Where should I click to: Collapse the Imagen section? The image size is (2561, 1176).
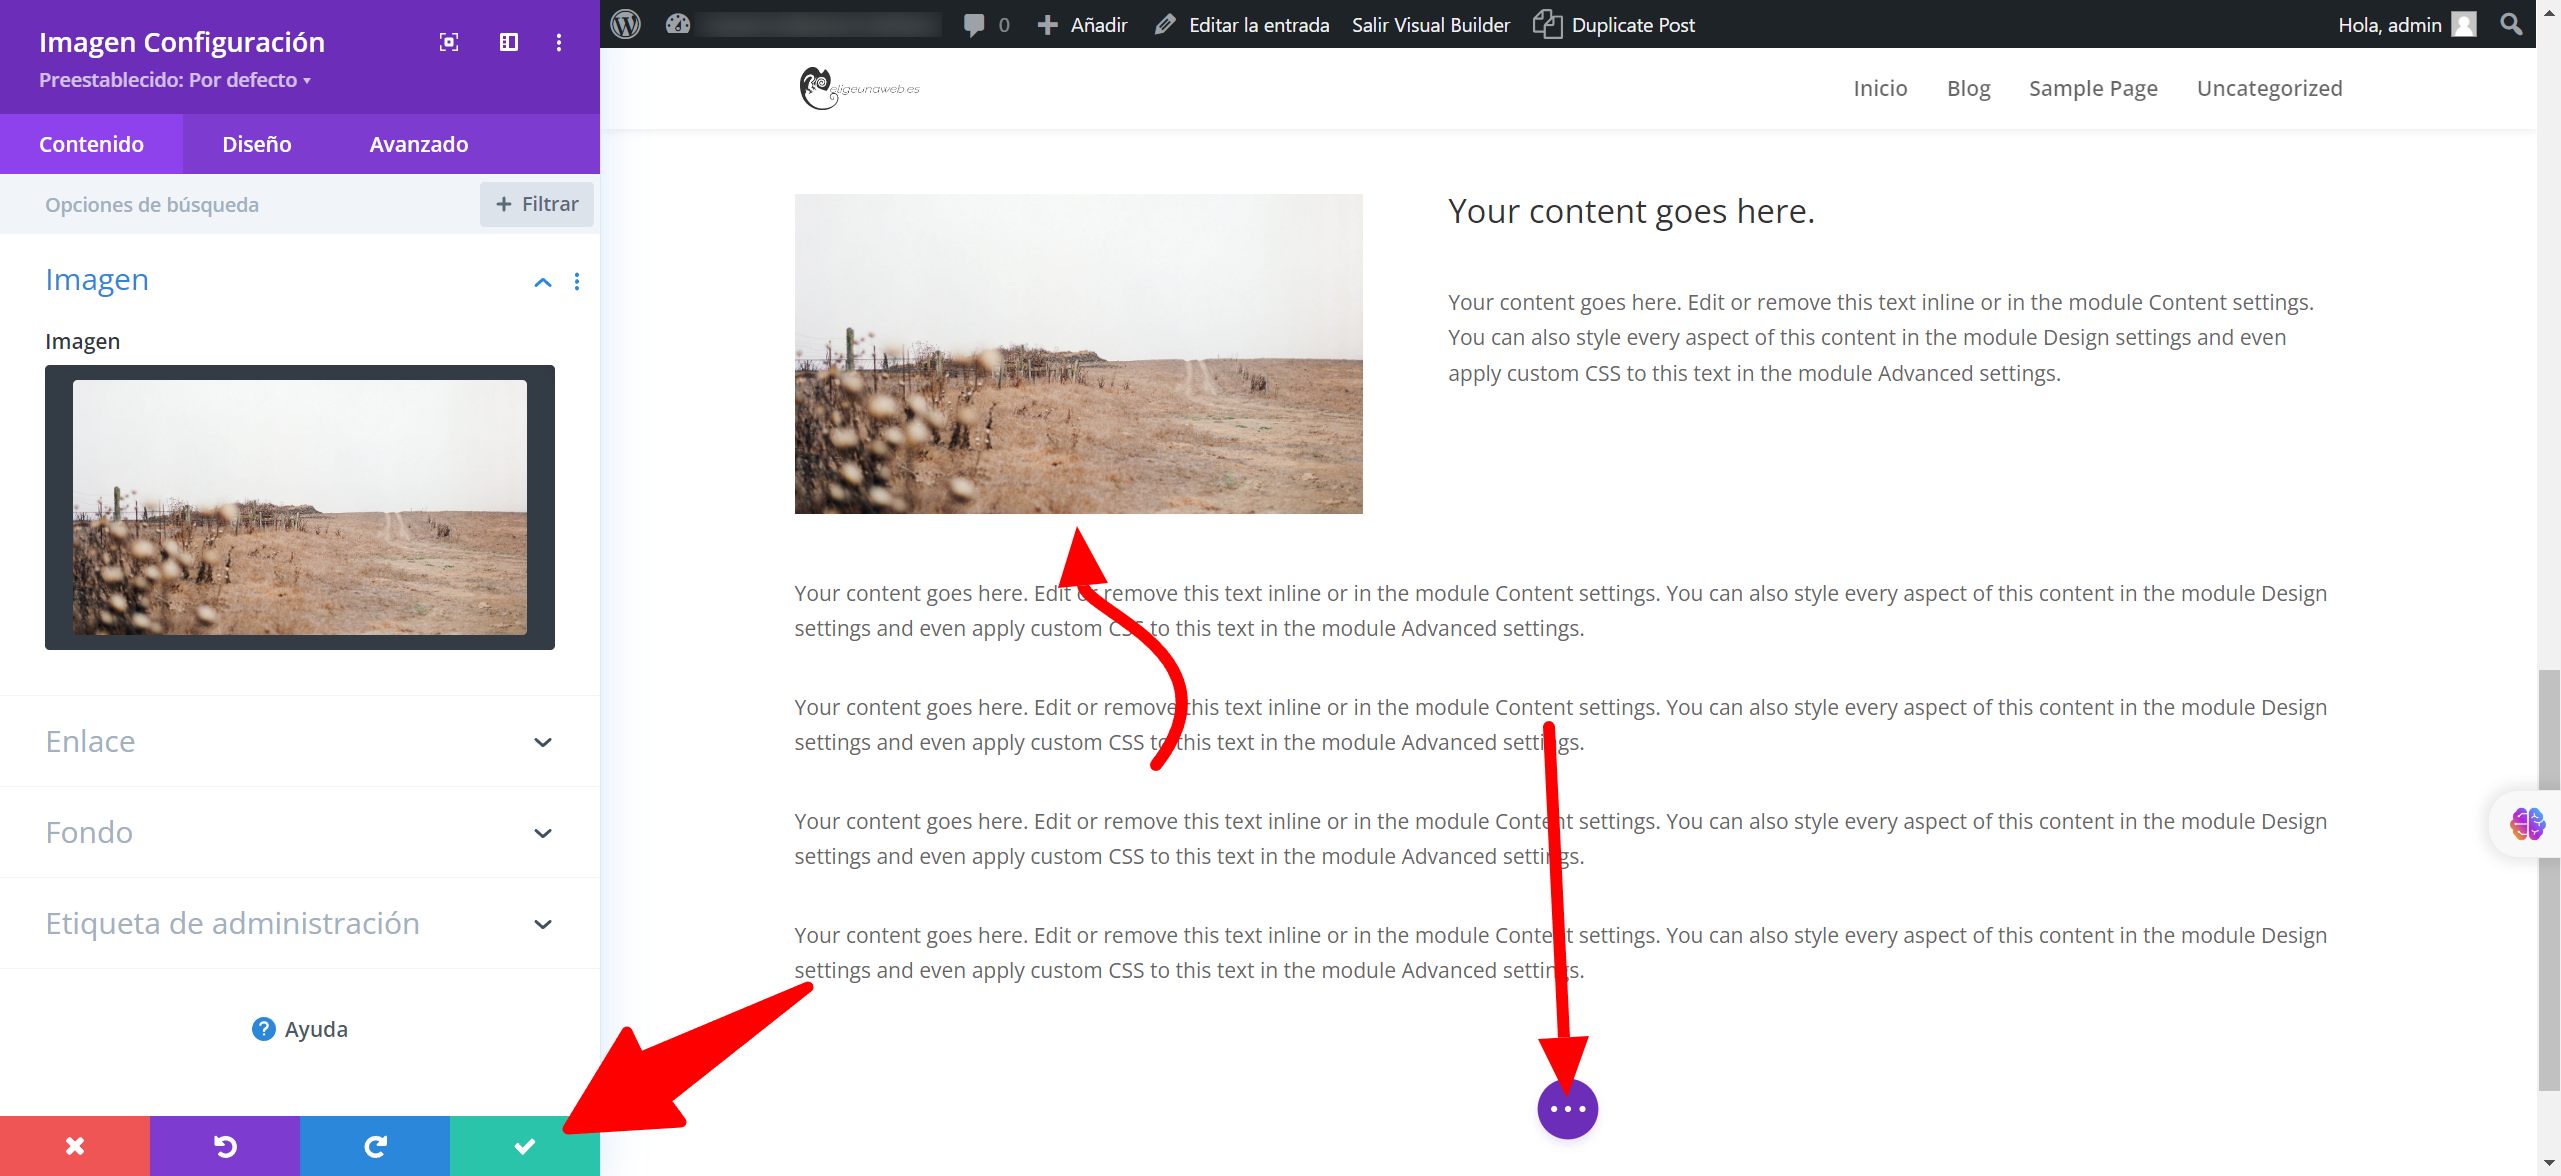point(543,282)
